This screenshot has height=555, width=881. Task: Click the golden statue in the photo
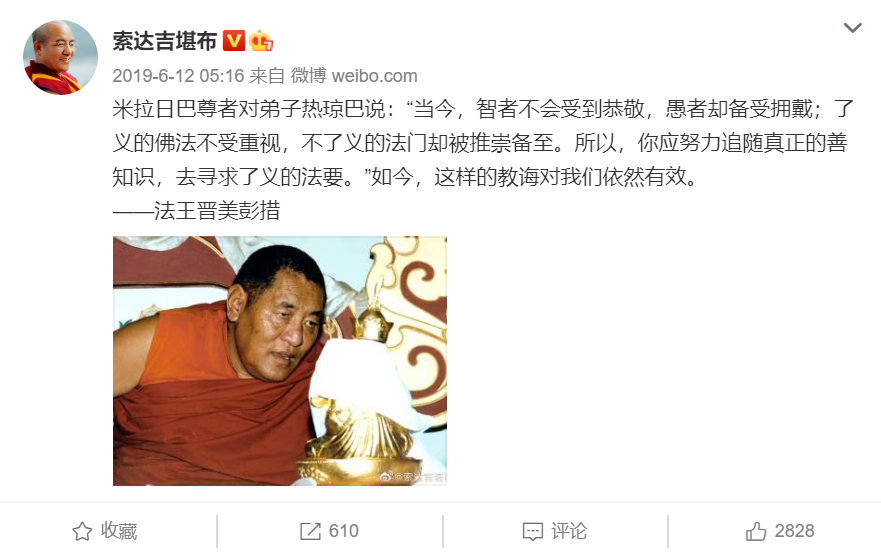point(362,393)
